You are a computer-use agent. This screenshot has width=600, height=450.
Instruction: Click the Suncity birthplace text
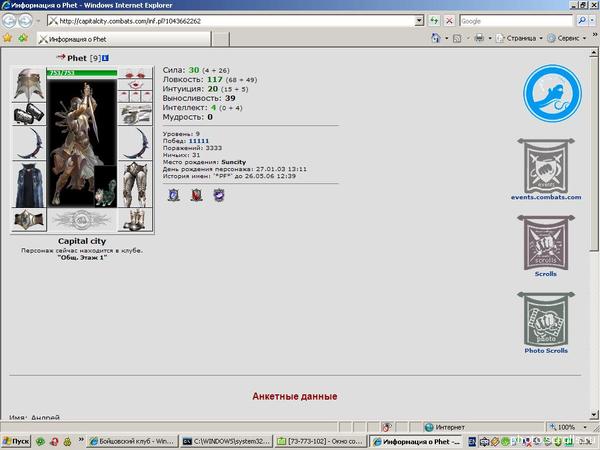tap(233, 162)
